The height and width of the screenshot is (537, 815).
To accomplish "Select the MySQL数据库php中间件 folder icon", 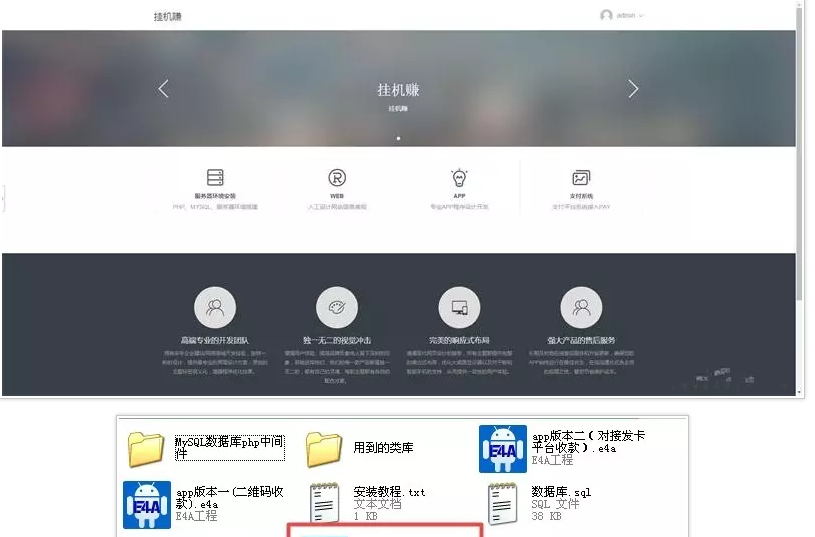I will click(x=146, y=449).
